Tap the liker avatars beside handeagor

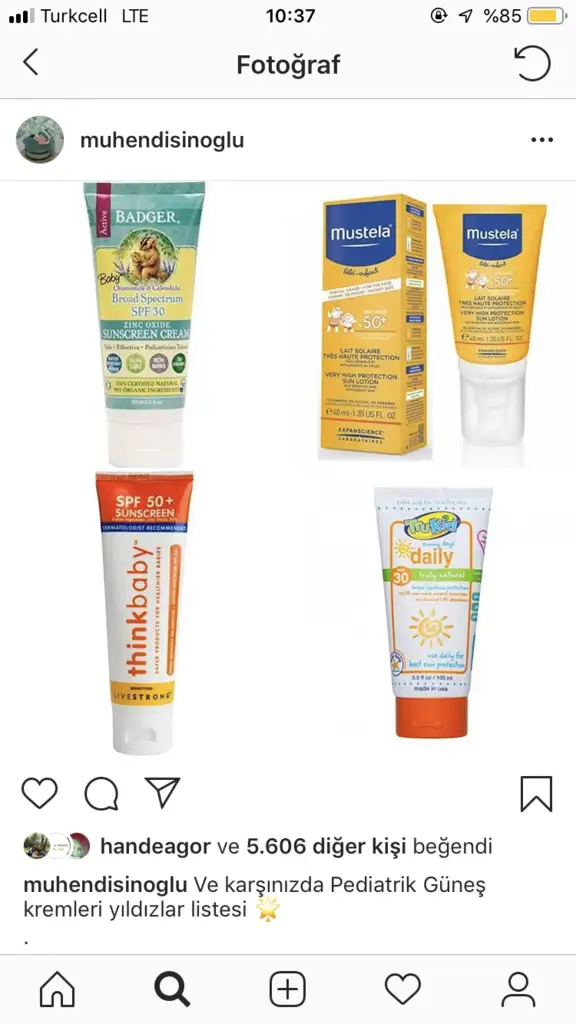pos(57,846)
